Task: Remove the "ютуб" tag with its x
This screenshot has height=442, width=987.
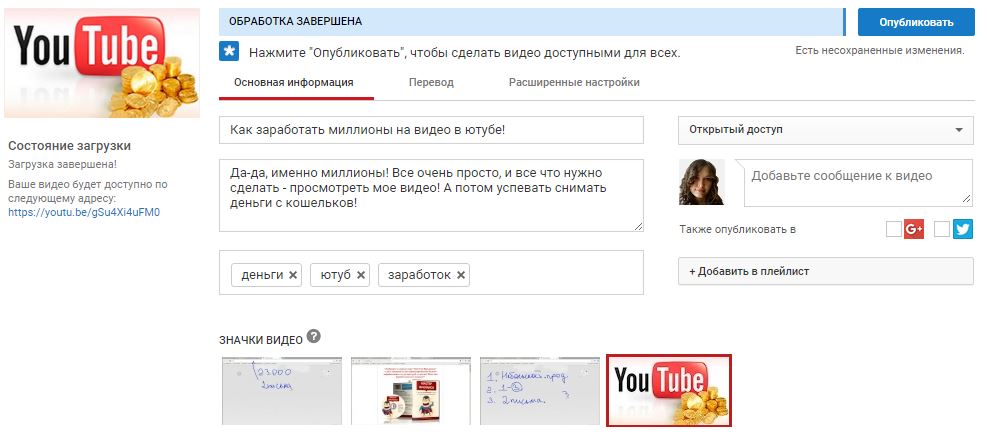Action: click(361, 275)
